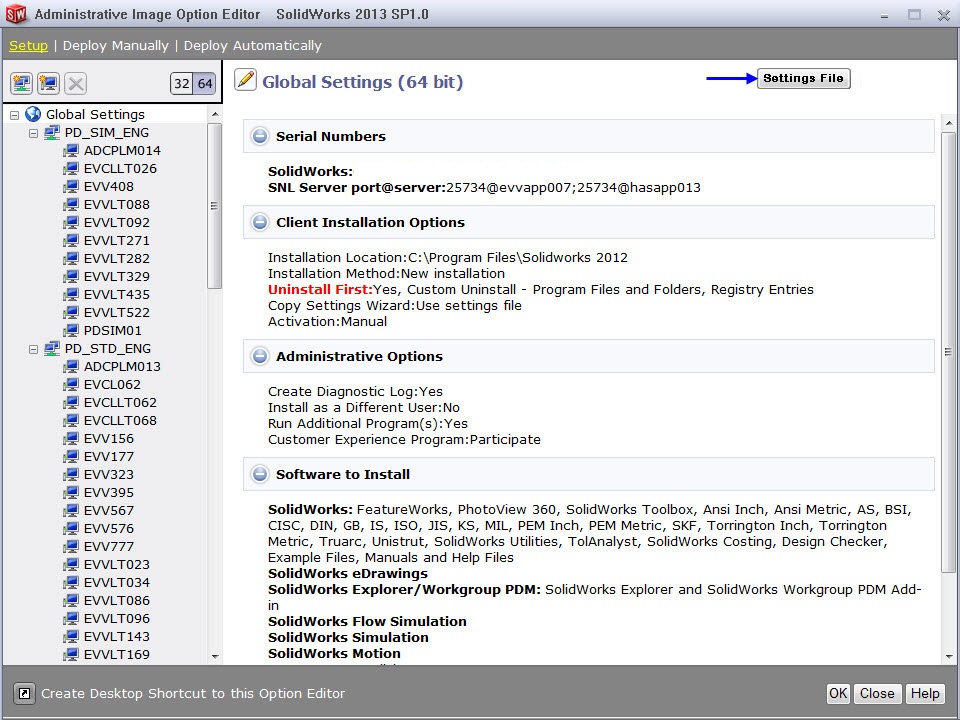
Task: Click the grayed Delete X icon
Action: [76, 83]
